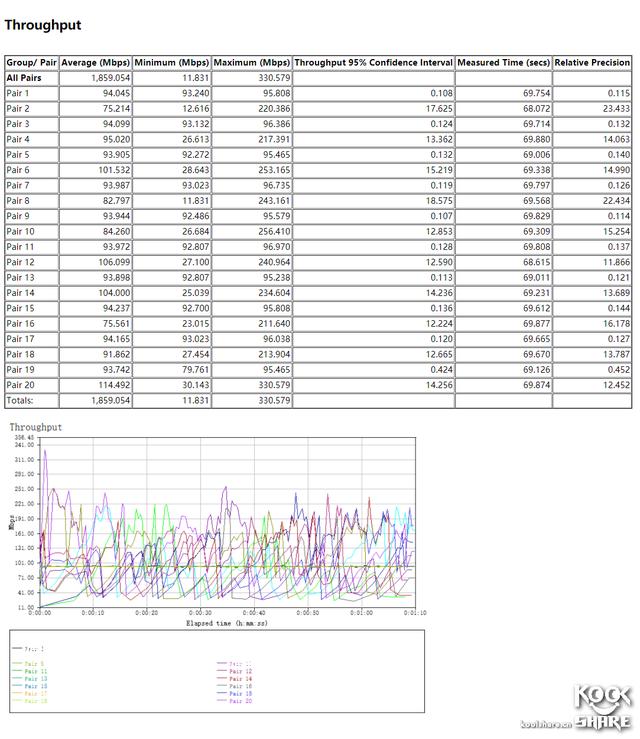This screenshot has width=640, height=739.
Task: Select the Pair 12 row label
Action: click(x=20, y=262)
